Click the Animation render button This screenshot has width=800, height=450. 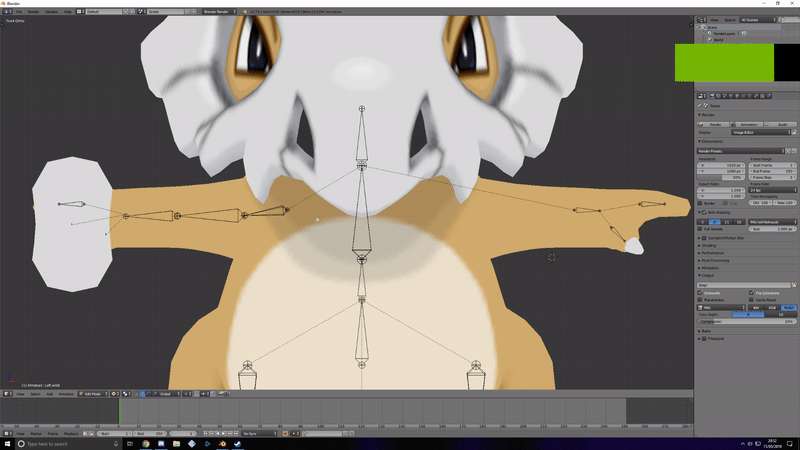tap(746, 124)
